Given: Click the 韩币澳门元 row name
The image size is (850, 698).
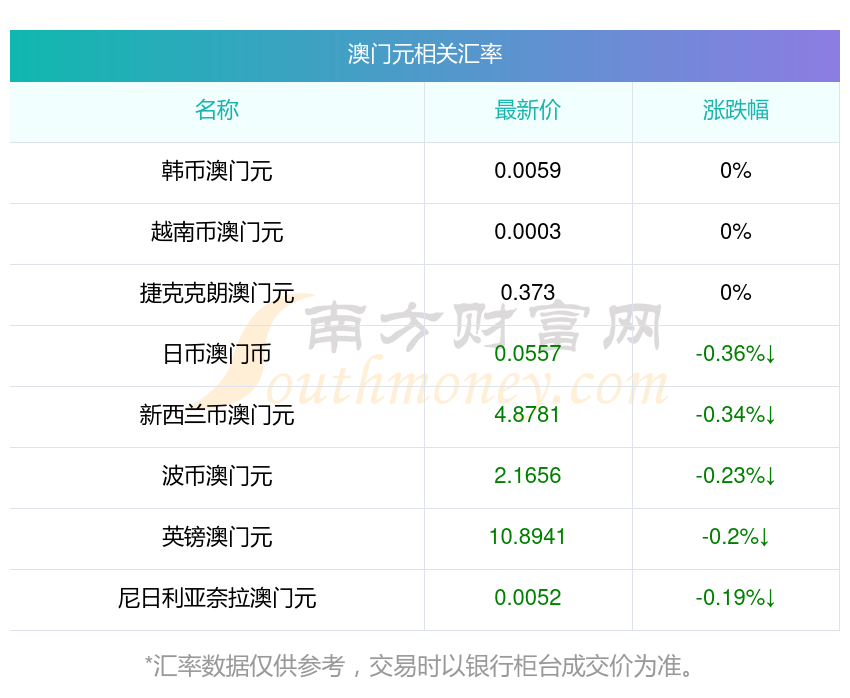Looking at the screenshot, I should [217, 171].
